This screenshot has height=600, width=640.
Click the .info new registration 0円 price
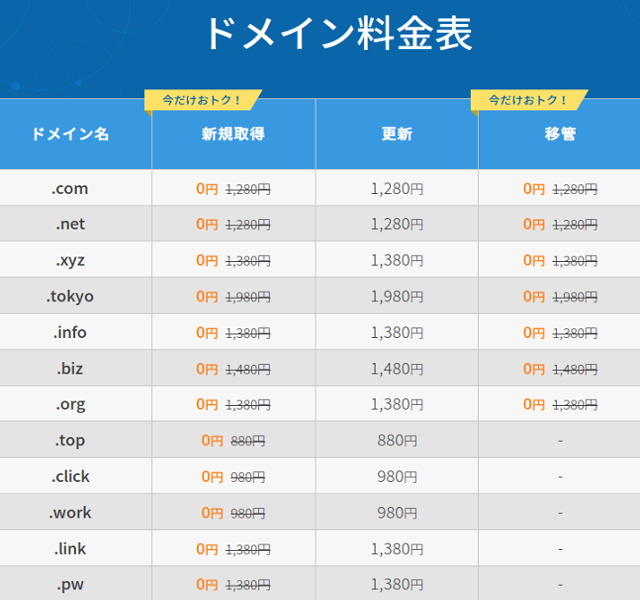pyautogui.click(x=207, y=333)
